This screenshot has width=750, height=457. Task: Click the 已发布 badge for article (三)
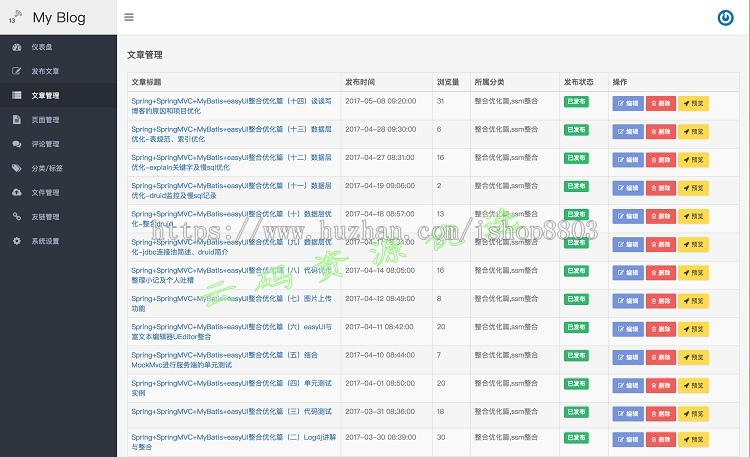click(x=576, y=412)
